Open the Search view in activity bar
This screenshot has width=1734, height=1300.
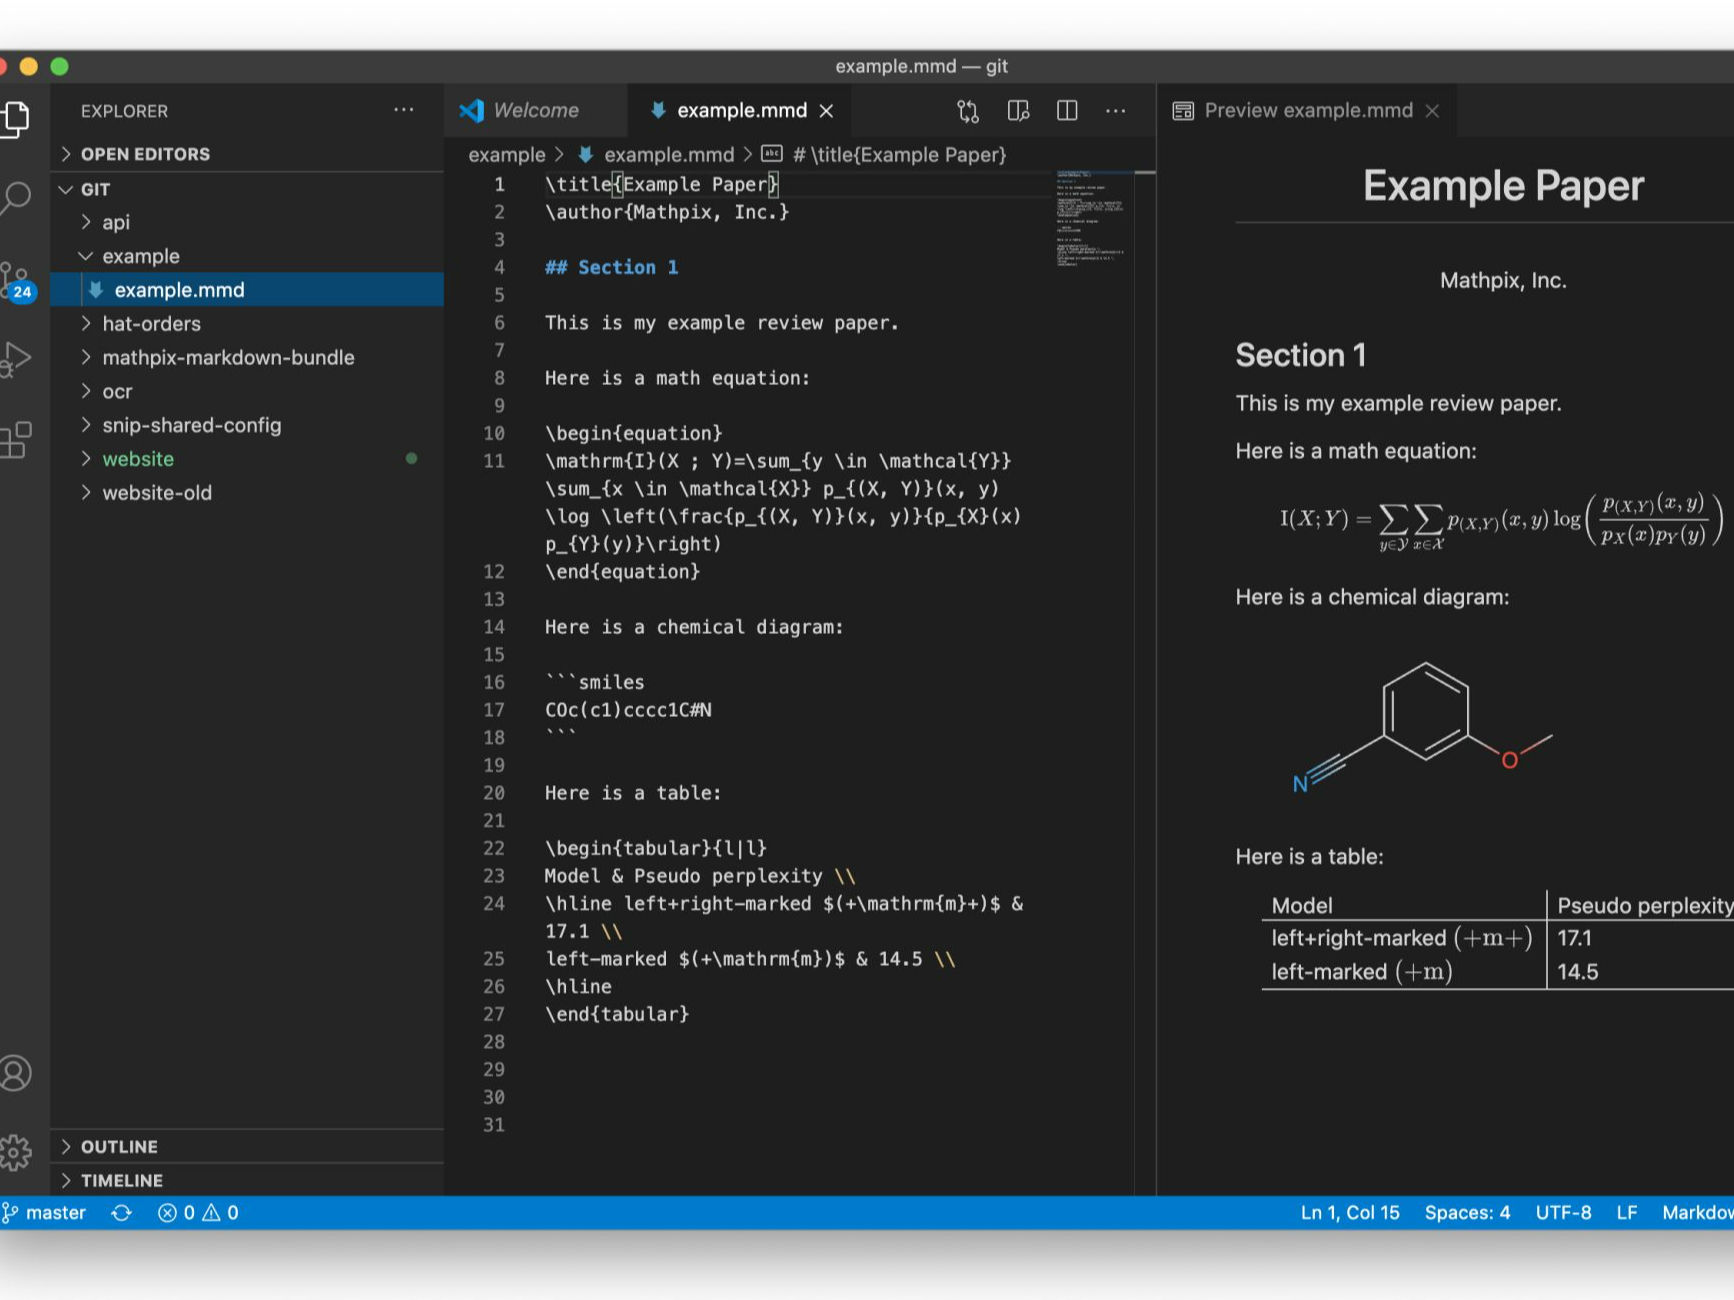(x=16, y=198)
